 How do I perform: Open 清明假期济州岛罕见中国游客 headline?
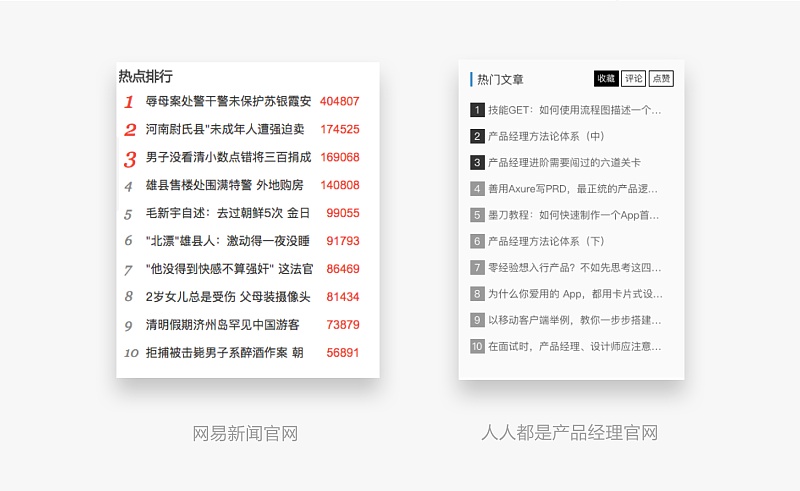tap(222, 325)
